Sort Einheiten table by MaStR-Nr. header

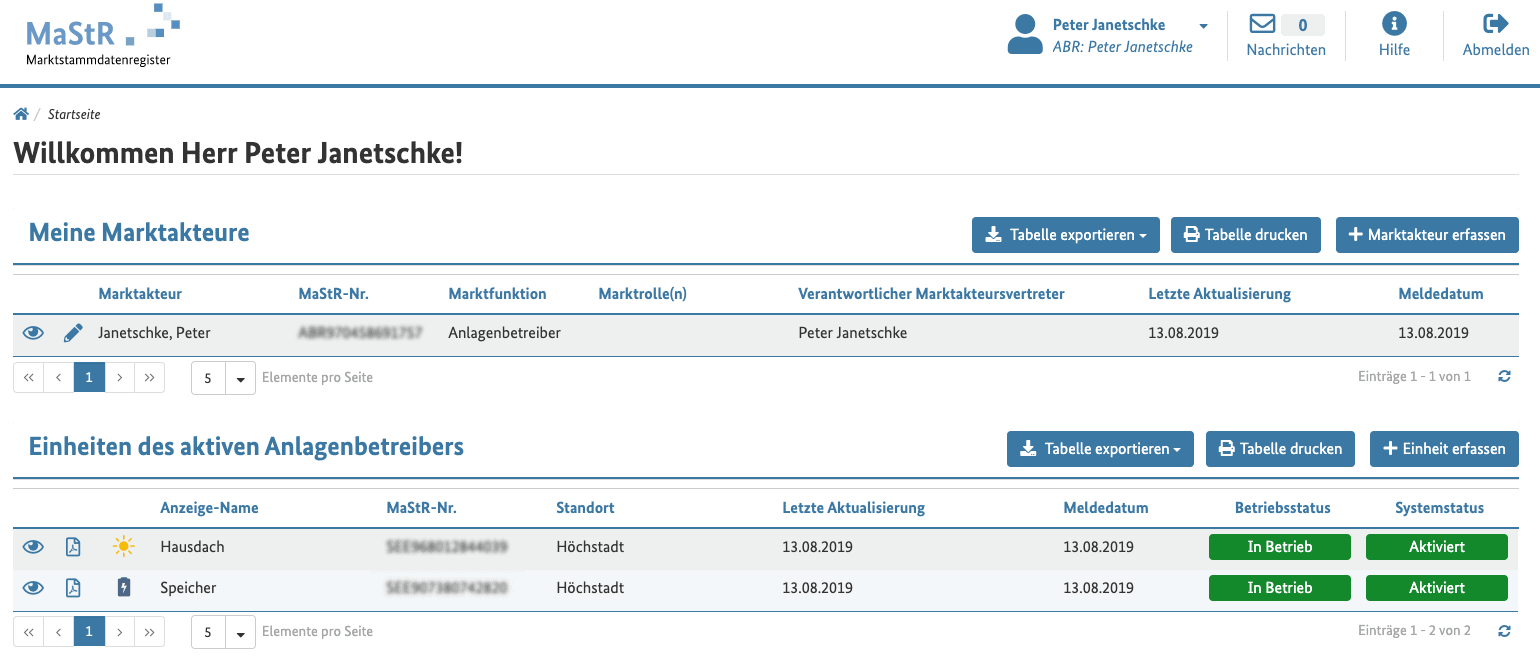[x=421, y=508]
